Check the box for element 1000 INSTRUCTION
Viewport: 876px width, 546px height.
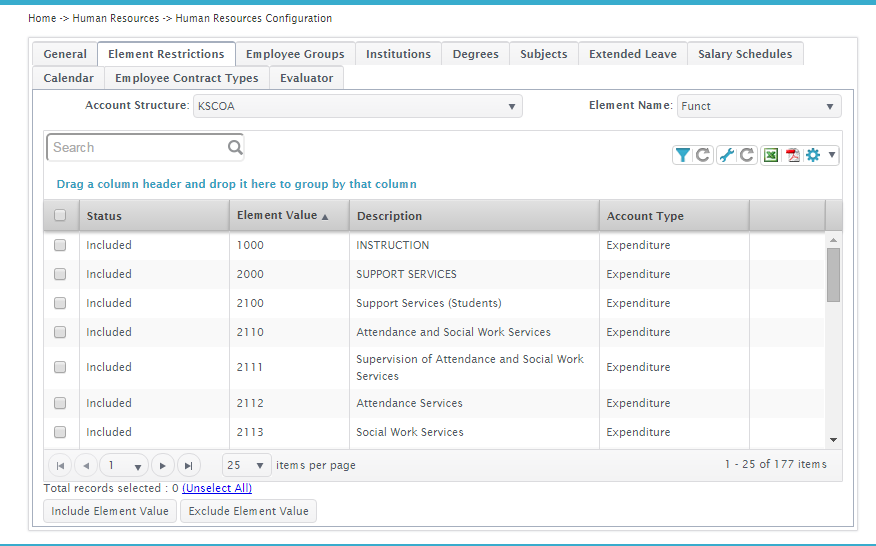[60, 245]
